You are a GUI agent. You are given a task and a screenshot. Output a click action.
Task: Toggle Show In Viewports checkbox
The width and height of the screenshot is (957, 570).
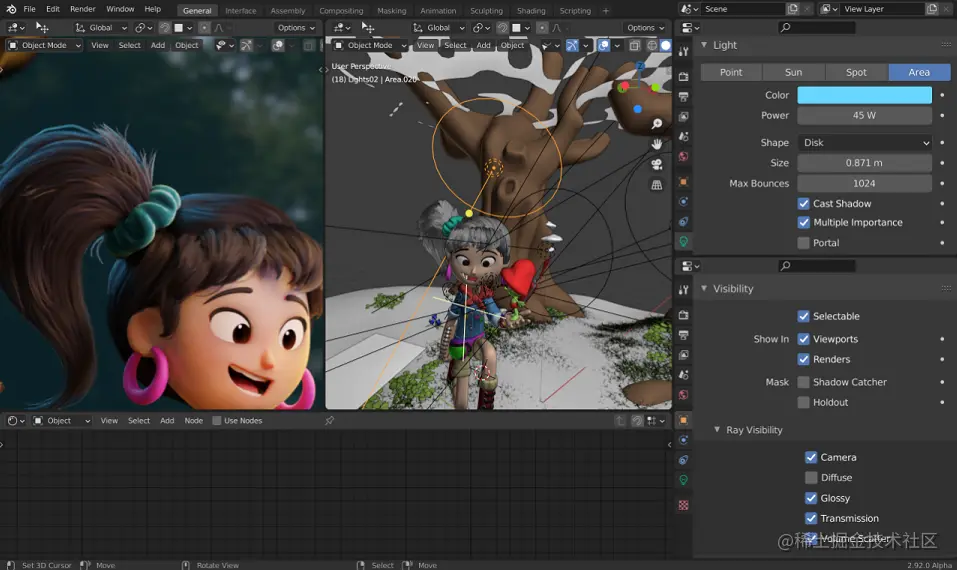click(x=804, y=339)
